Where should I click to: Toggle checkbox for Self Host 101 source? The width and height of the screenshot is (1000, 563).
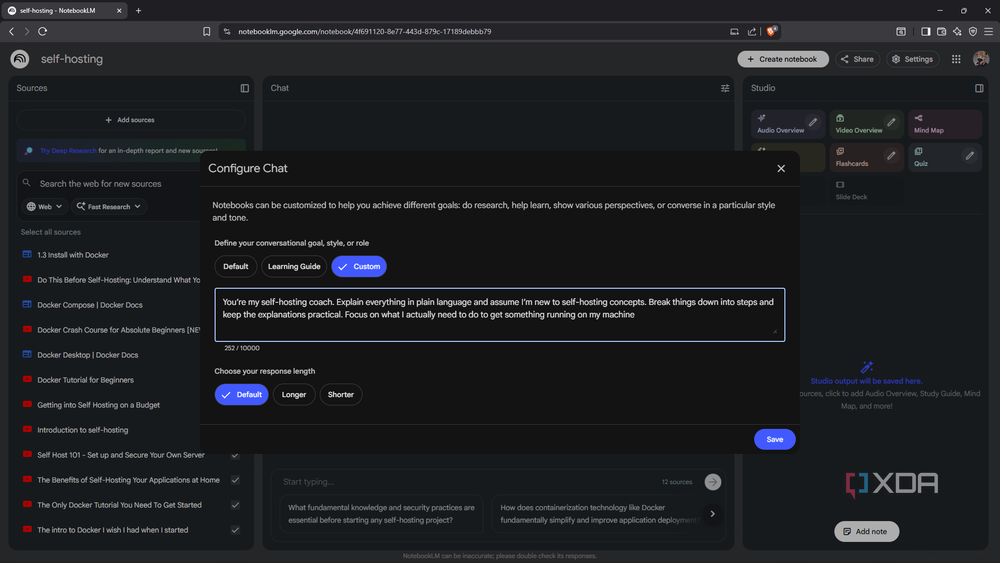click(235, 455)
